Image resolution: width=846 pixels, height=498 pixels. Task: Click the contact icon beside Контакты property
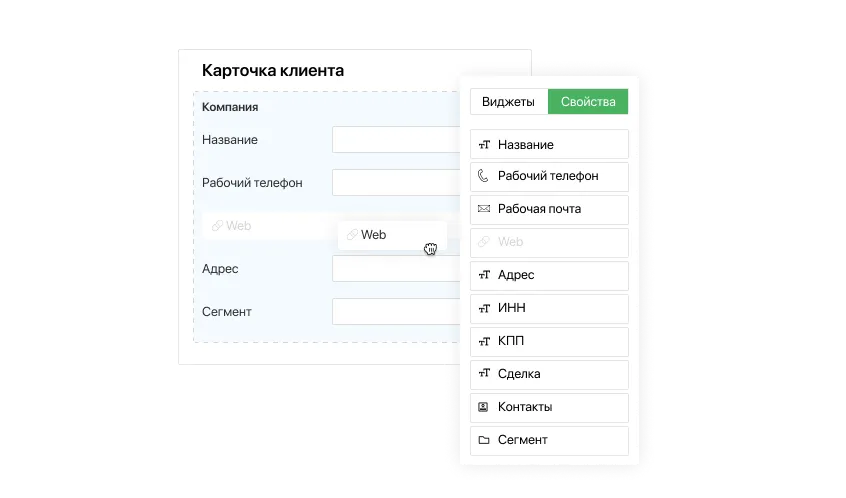pos(483,407)
